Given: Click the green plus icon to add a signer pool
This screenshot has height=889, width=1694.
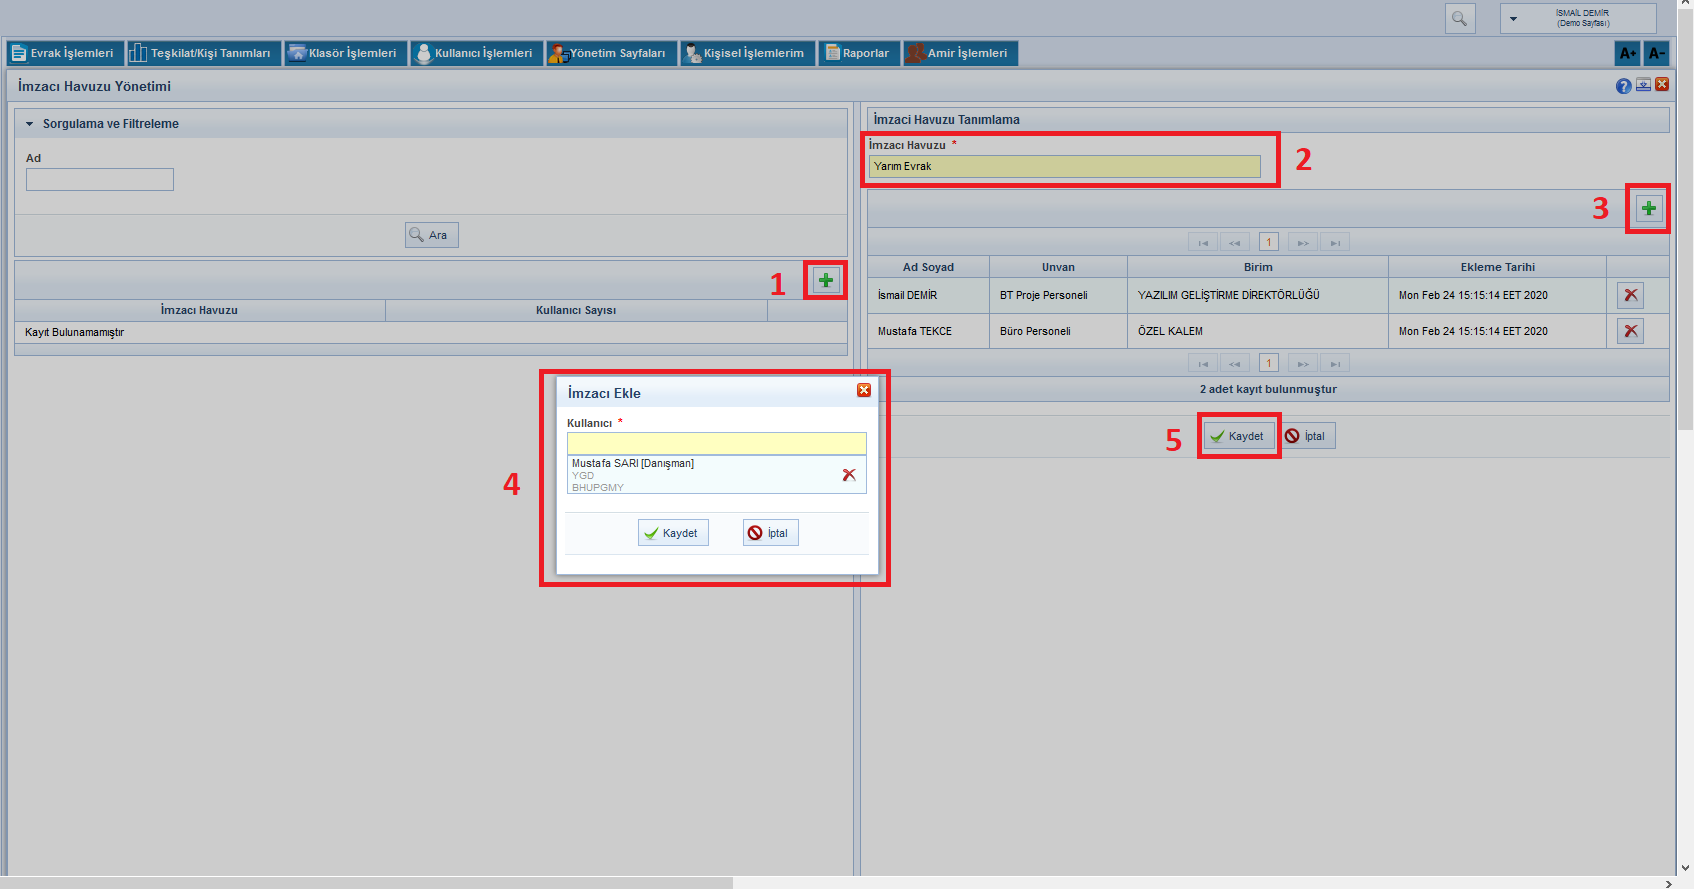Looking at the screenshot, I should coord(825,280).
